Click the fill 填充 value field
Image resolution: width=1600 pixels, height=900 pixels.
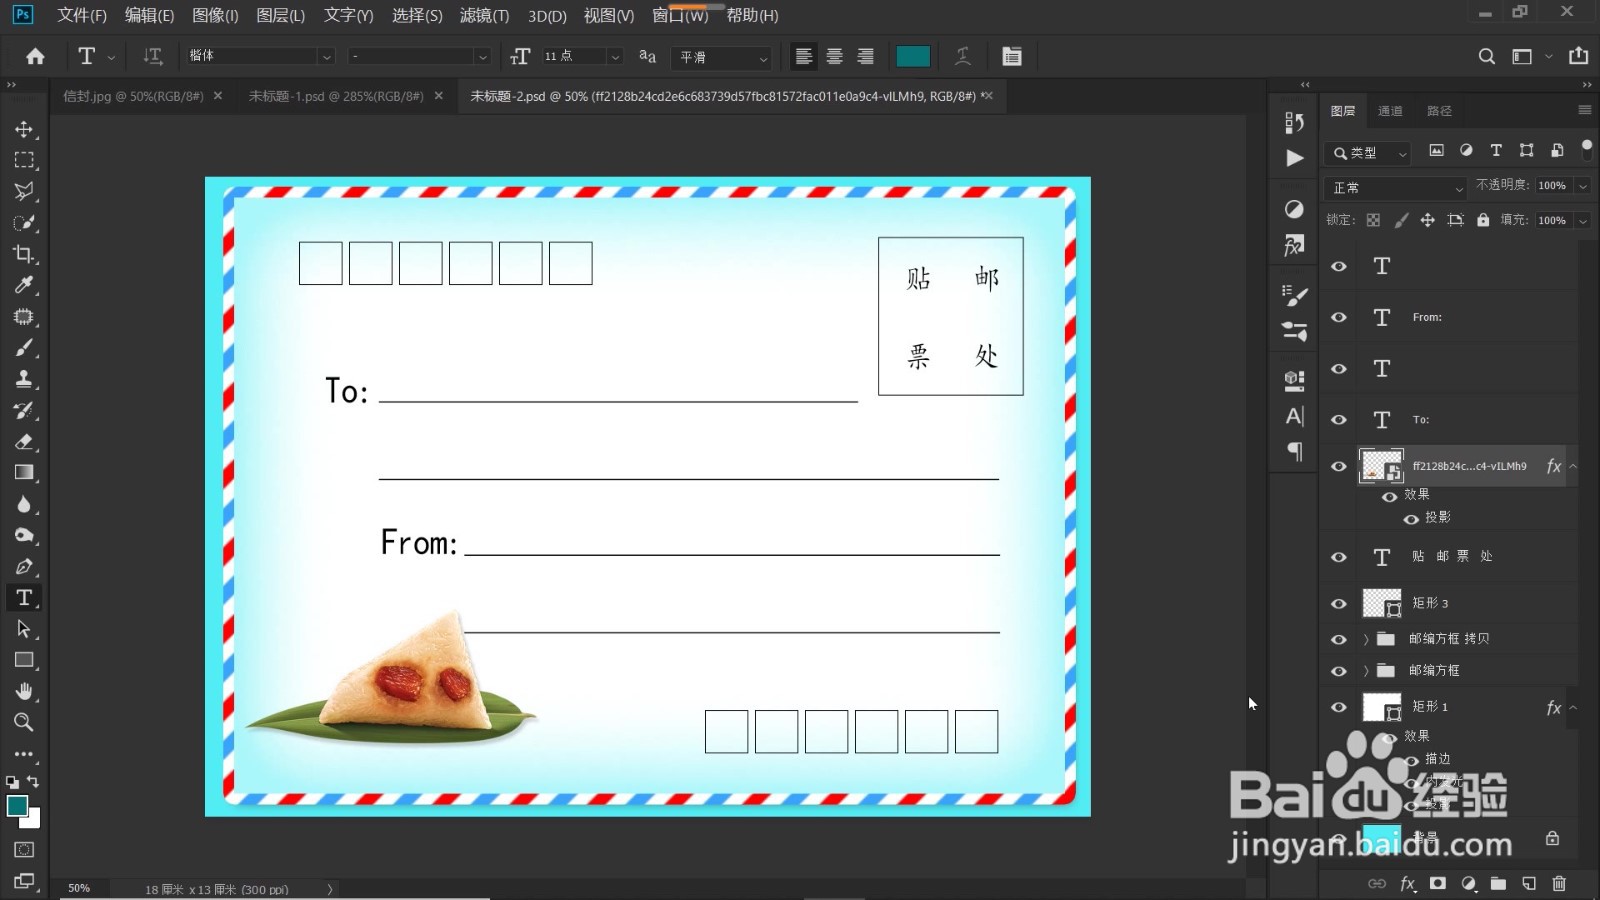[x=1552, y=220]
